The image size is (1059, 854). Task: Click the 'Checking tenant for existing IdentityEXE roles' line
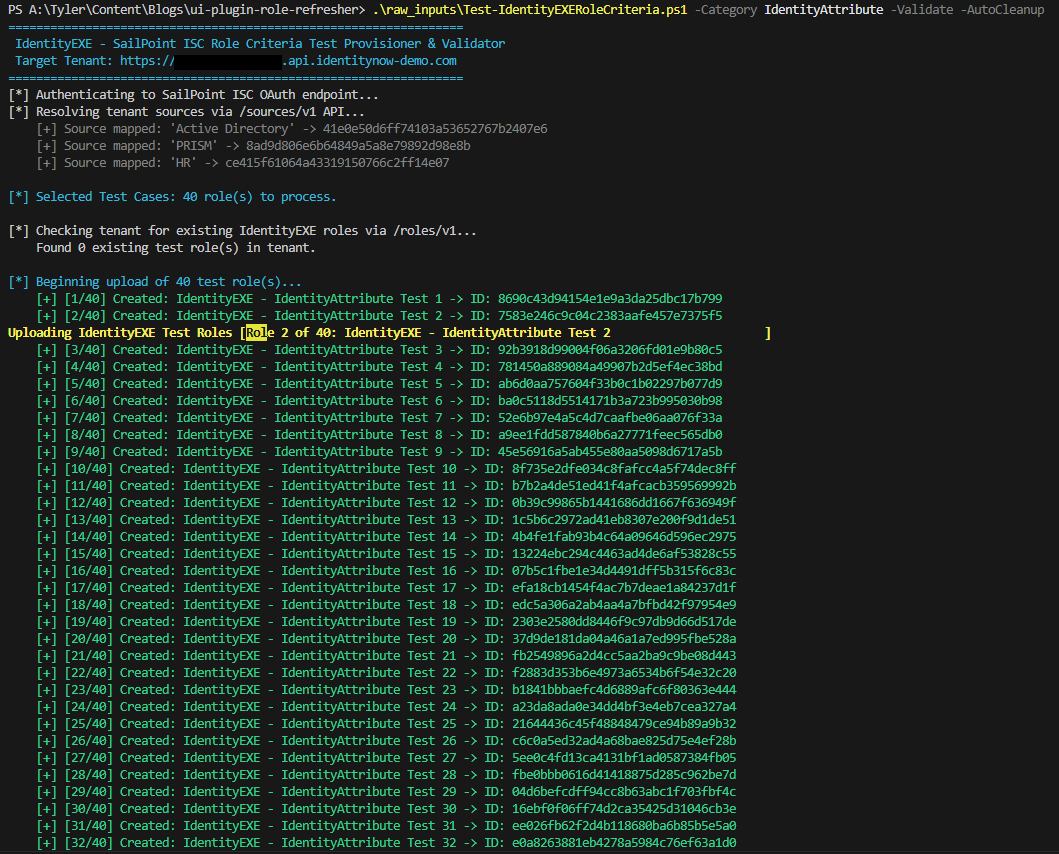(x=242, y=230)
